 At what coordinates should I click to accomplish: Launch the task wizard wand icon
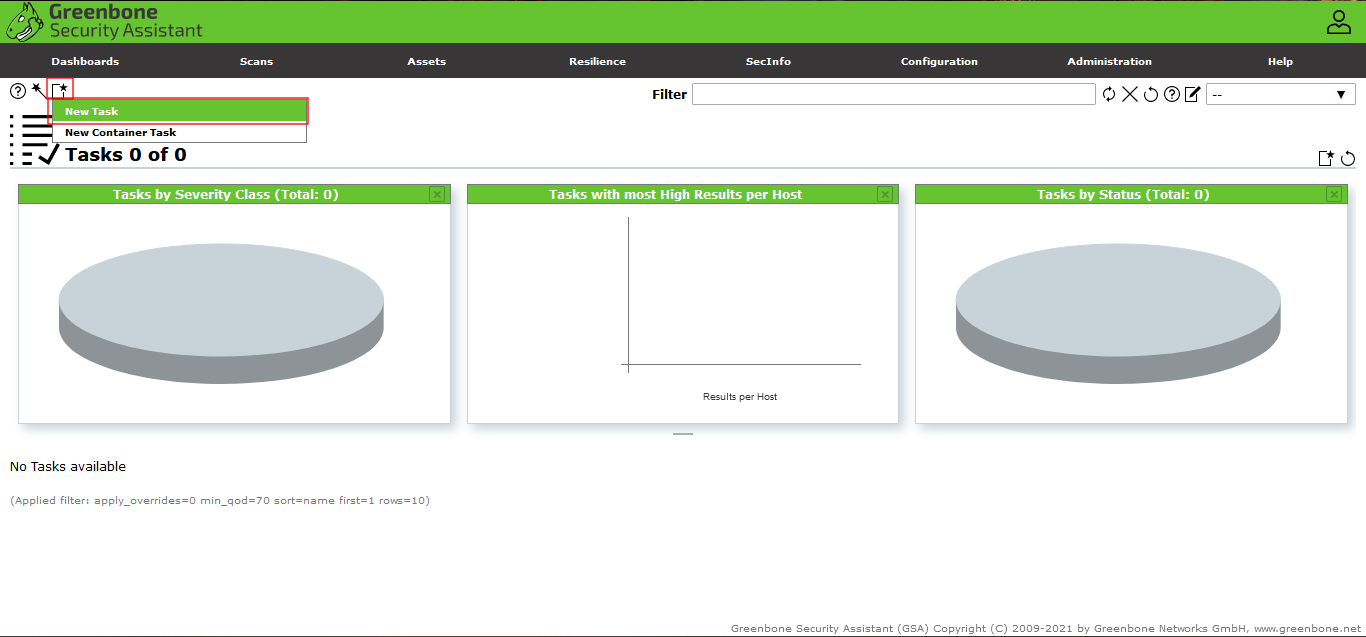38,90
